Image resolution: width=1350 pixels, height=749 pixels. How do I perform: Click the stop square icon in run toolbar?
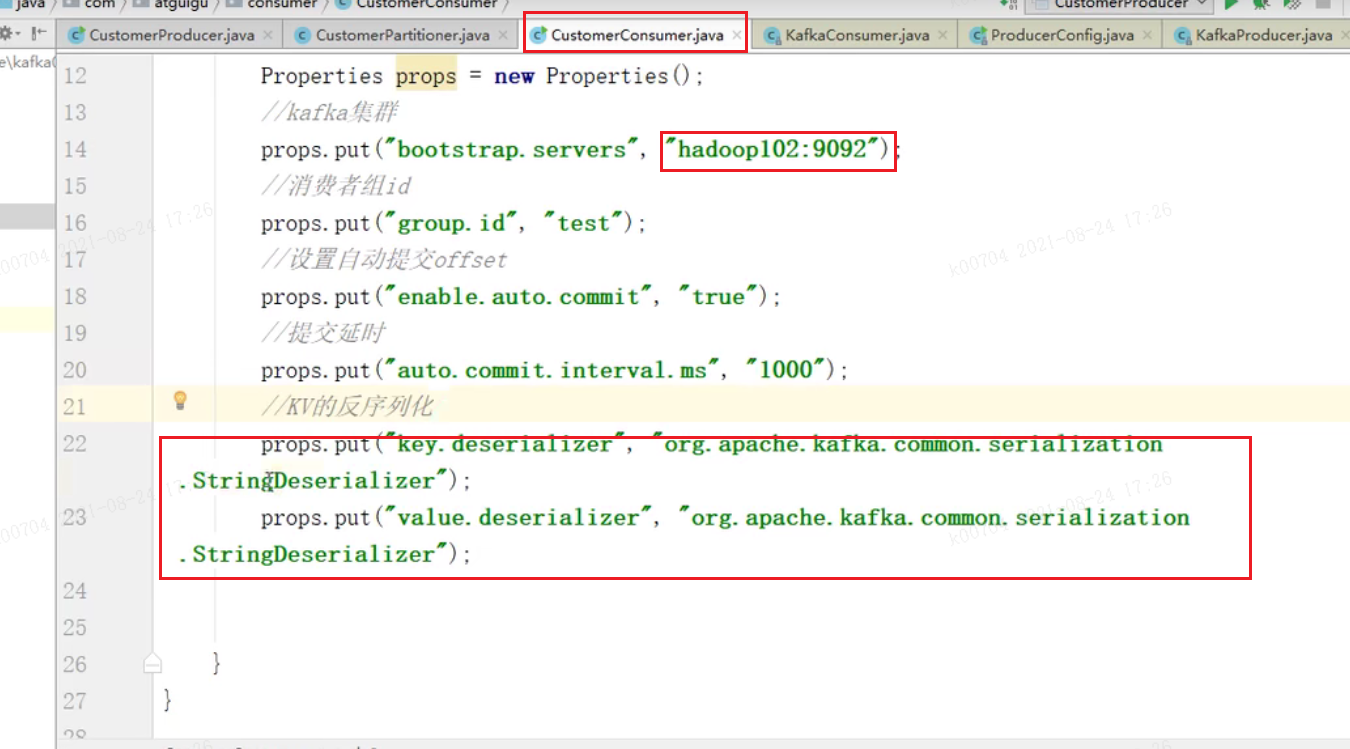1324,4
